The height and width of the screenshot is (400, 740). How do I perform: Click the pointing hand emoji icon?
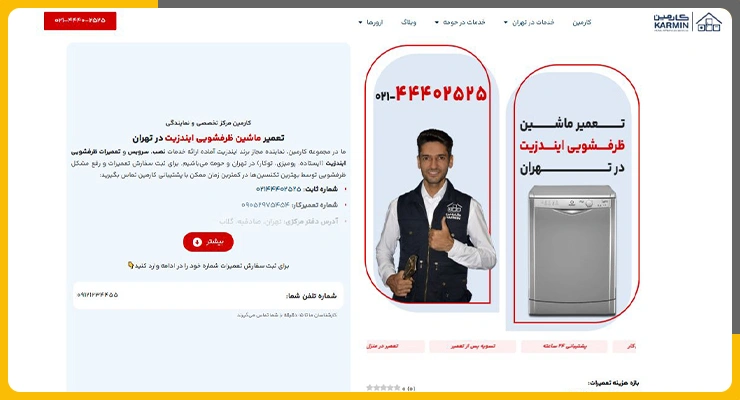click(x=131, y=265)
